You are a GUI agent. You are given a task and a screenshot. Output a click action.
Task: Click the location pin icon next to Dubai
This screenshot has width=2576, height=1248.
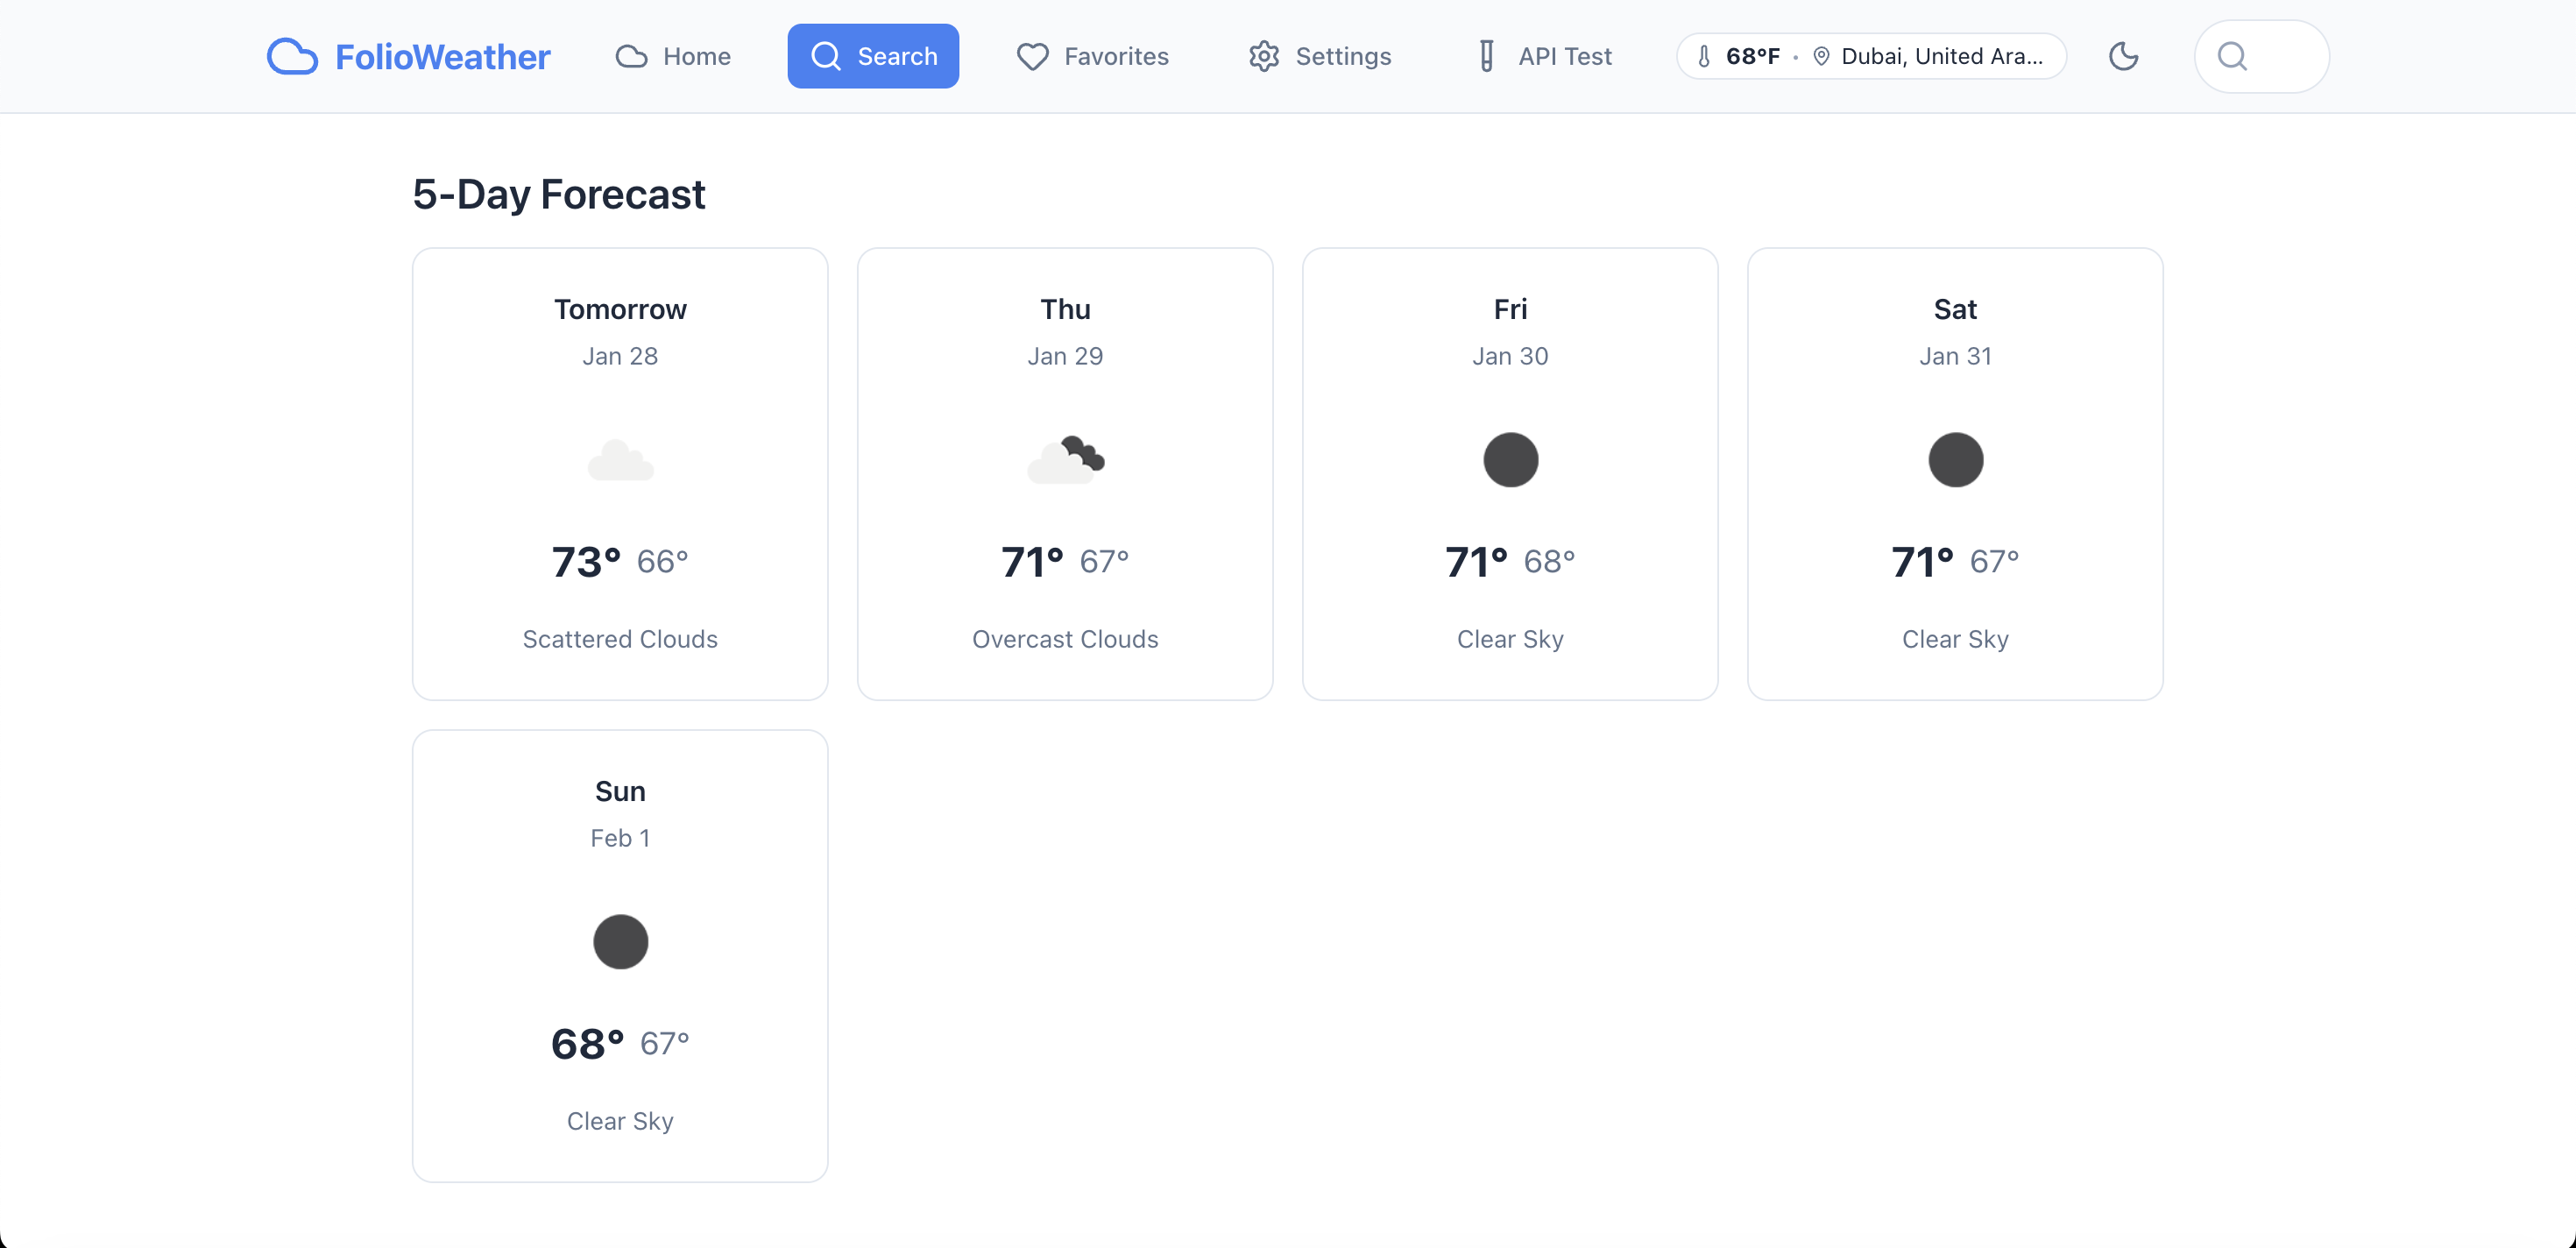pyautogui.click(x=1821, y=56)
